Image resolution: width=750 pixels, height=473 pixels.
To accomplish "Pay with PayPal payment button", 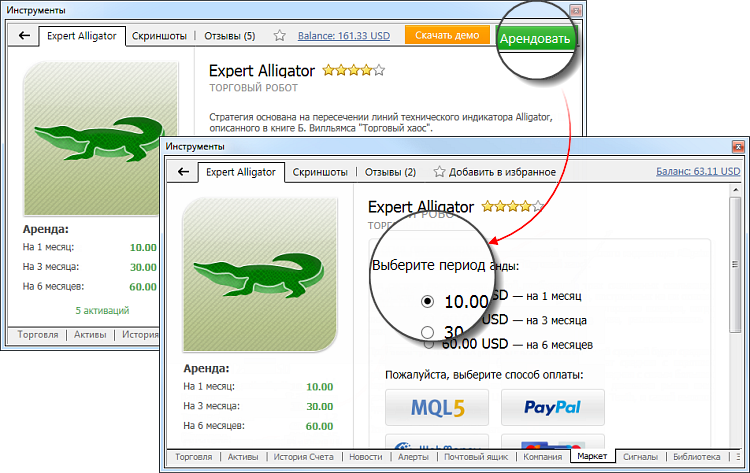I will coord(552,407).
